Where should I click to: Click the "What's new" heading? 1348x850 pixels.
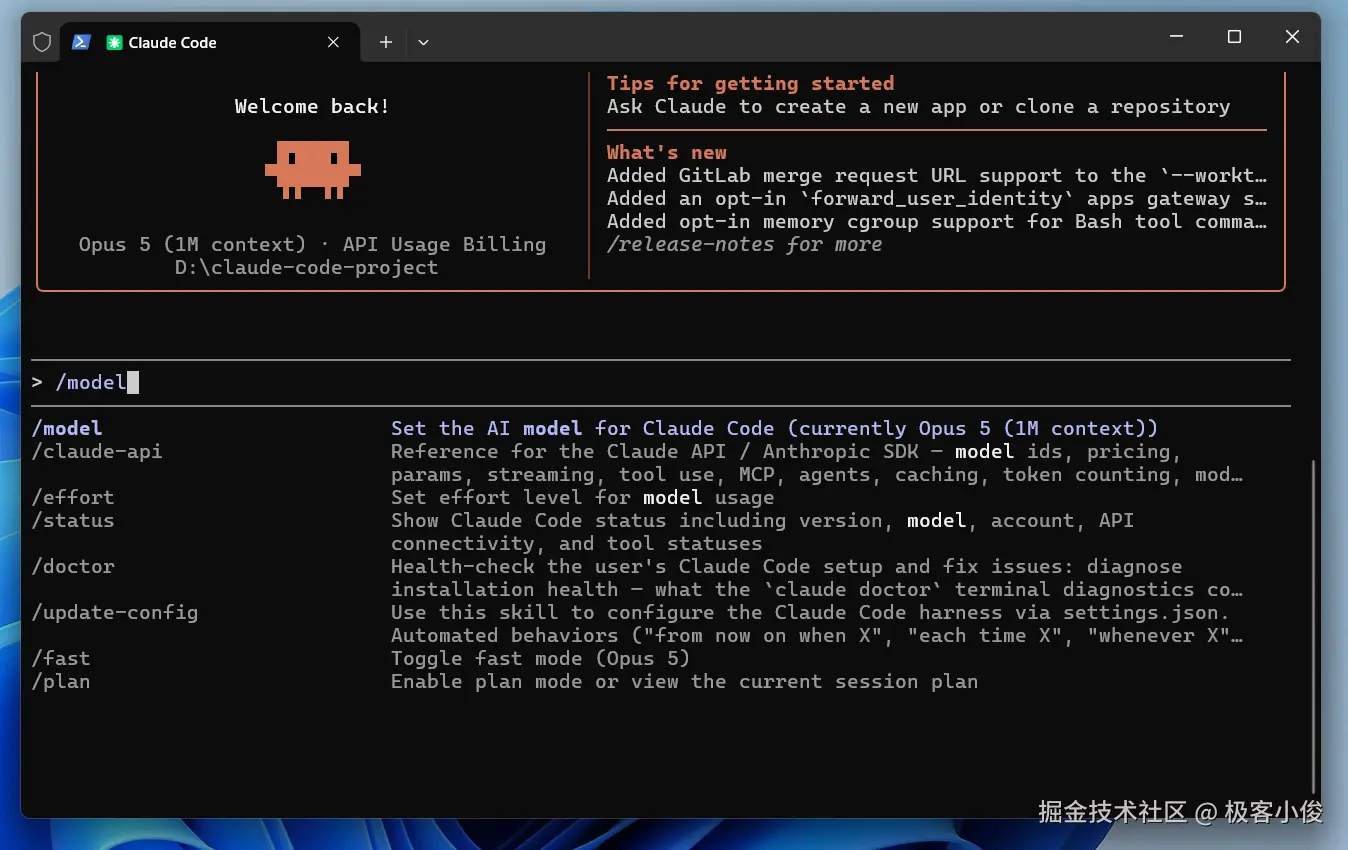click(667, 152)
